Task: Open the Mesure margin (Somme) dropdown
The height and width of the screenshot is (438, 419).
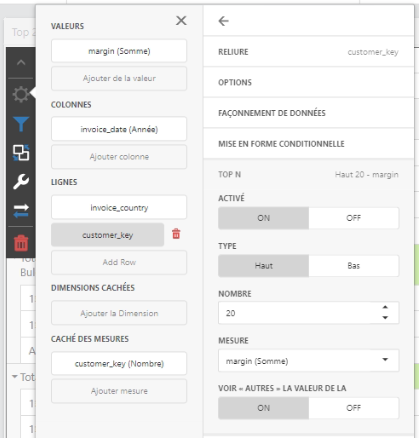Action: pos(308,361)
